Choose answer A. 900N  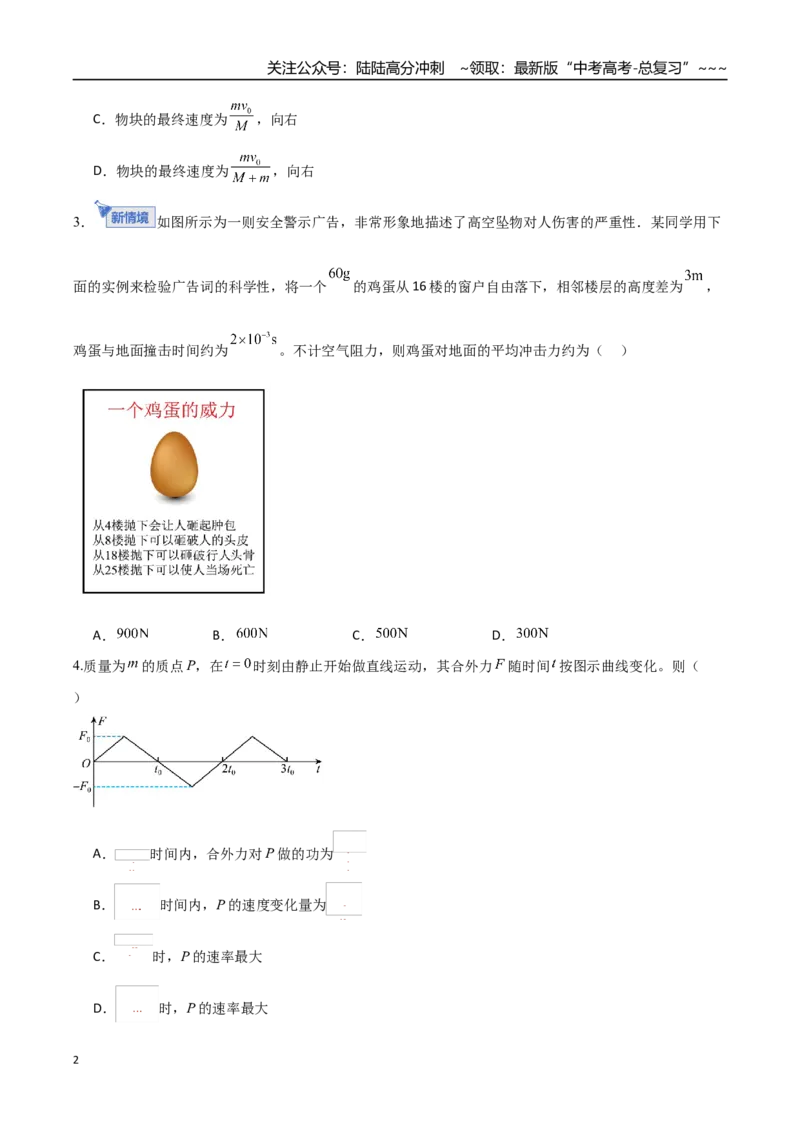coord(121,634)
